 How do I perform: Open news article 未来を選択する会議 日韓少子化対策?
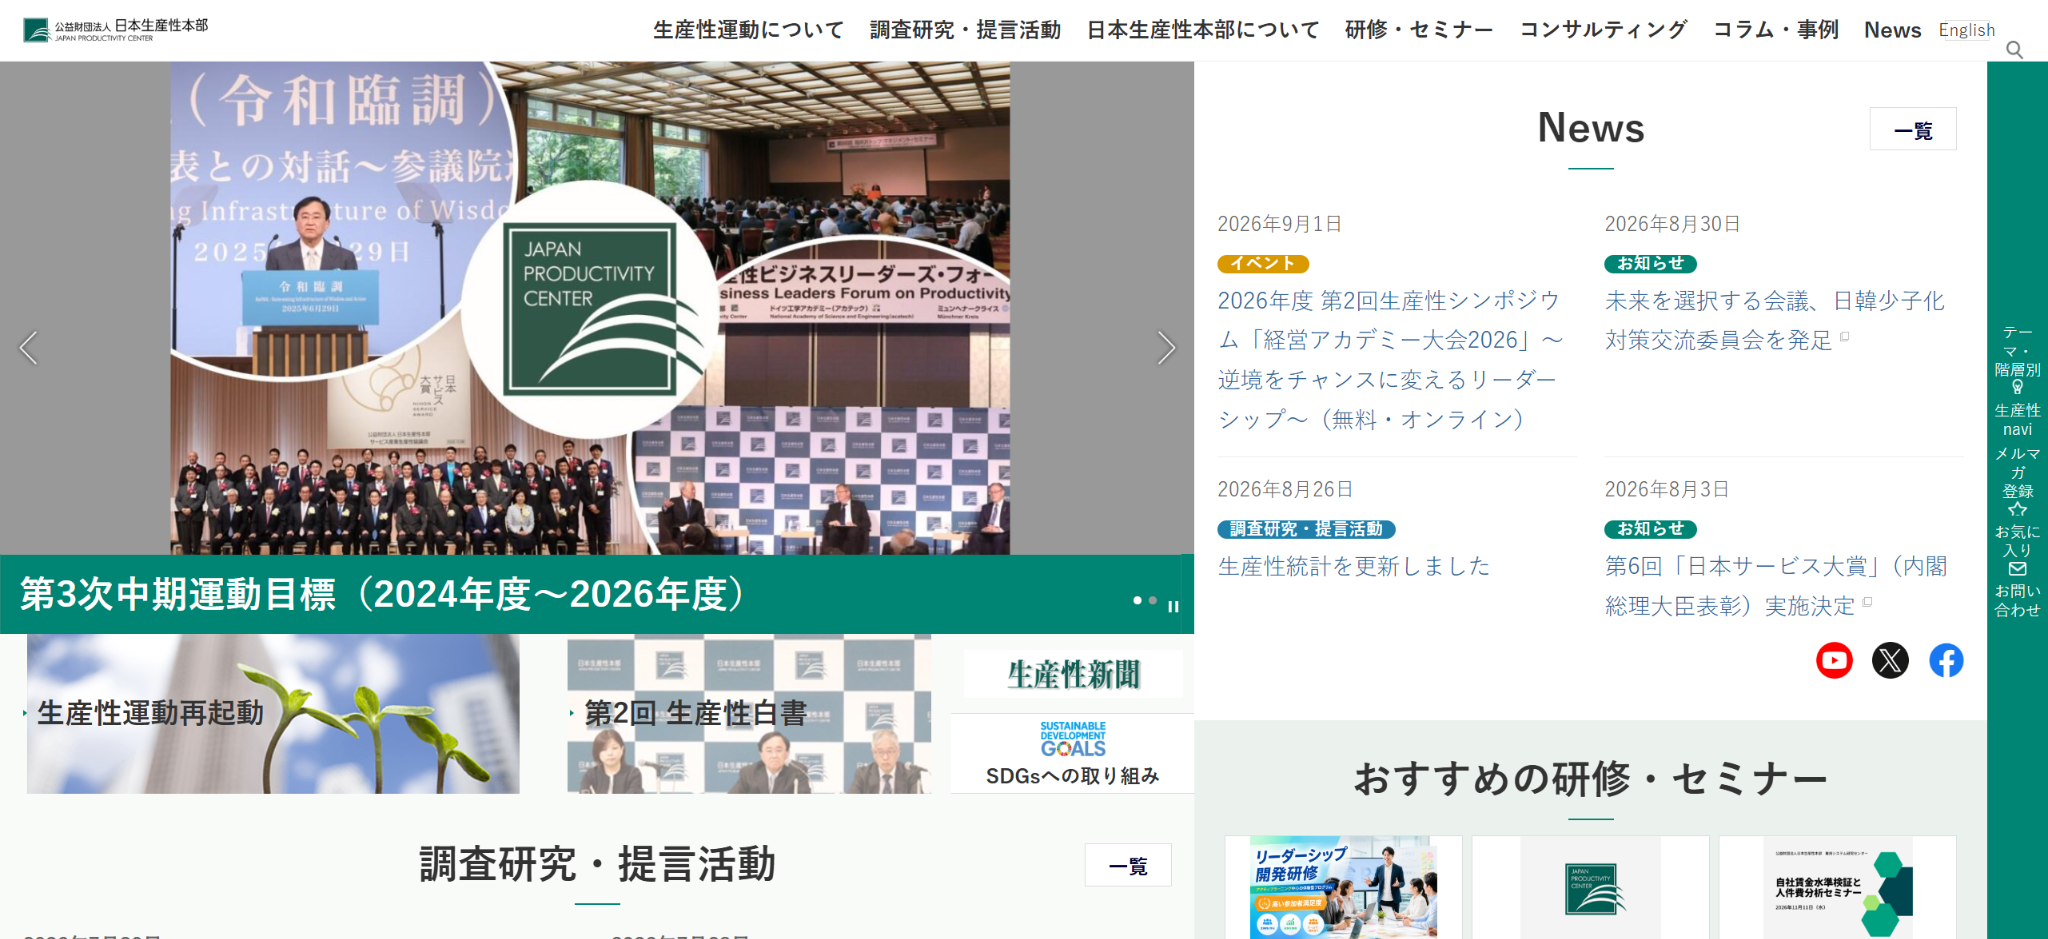(x=1775, y=320)
